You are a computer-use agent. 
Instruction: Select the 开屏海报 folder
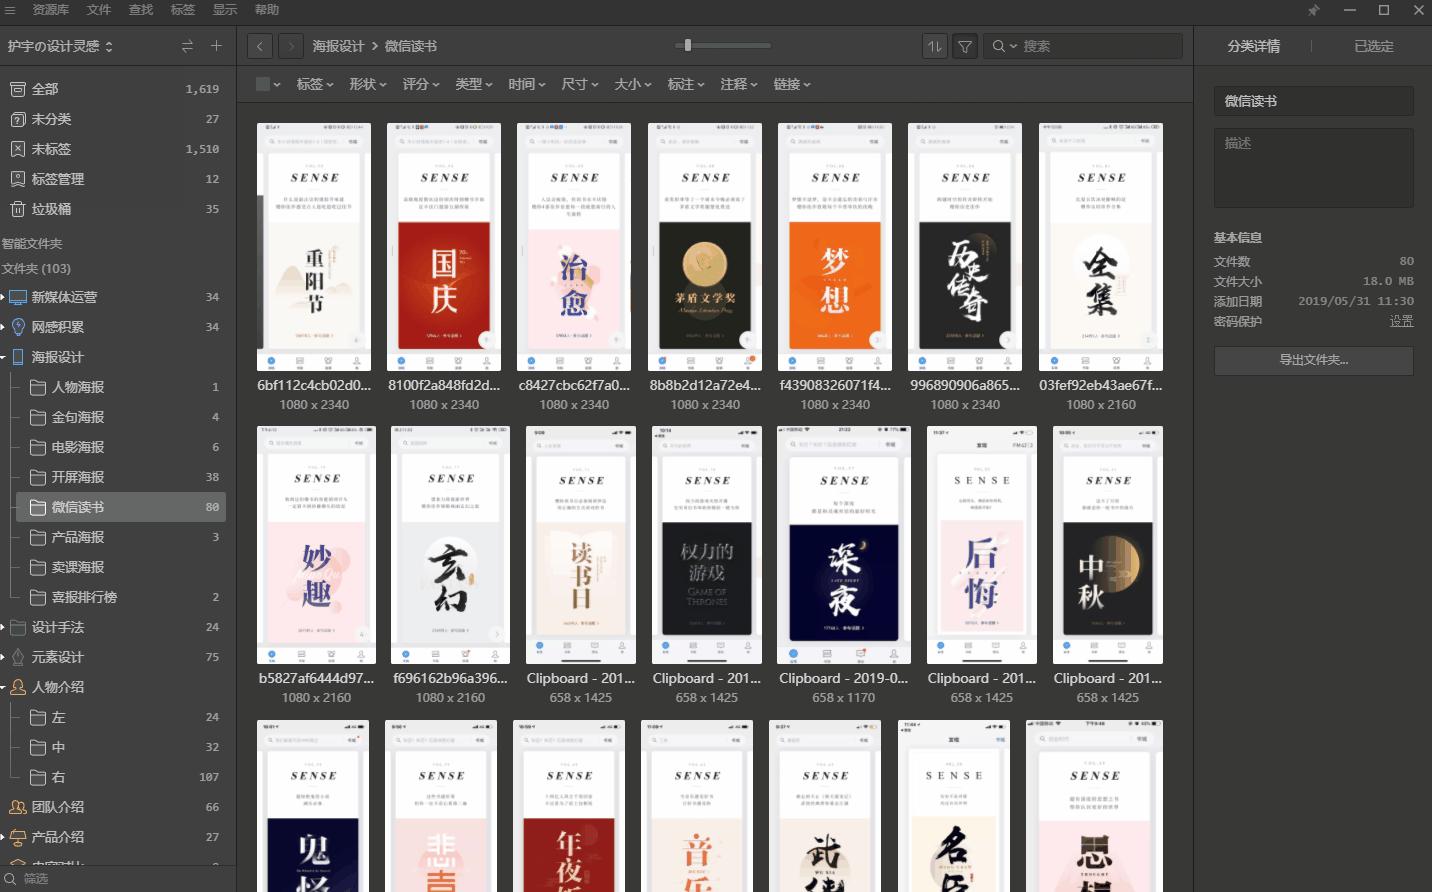tap(122, 477)
